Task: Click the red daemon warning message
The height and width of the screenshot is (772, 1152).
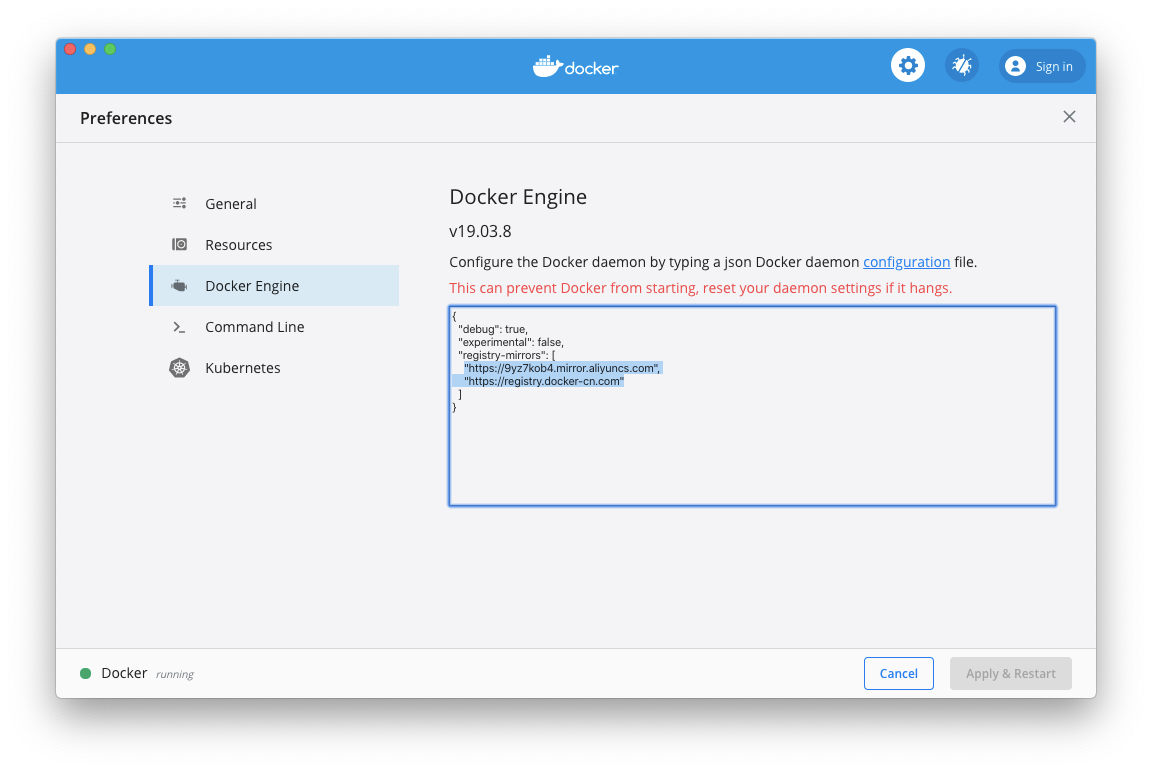Action: pyautogui.click(x=700, y=288)
